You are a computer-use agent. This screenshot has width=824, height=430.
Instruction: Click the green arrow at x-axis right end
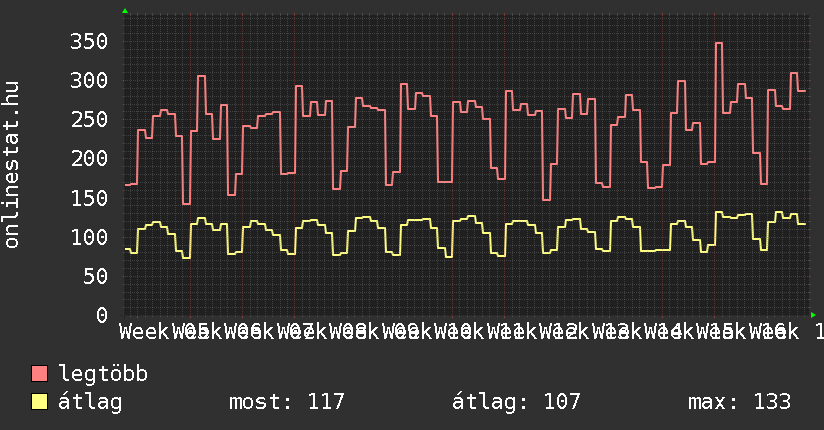(814, 315)
